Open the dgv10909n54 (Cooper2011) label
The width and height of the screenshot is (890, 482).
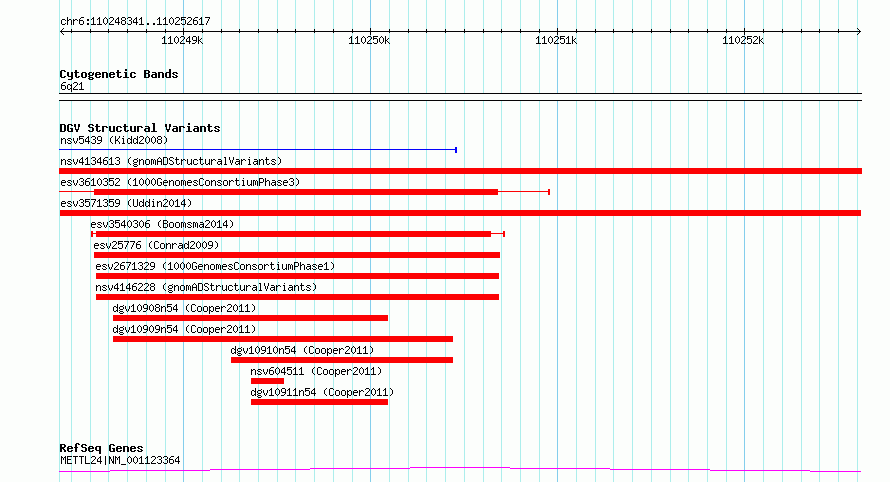pyautogui.click(x=184, y=329)
